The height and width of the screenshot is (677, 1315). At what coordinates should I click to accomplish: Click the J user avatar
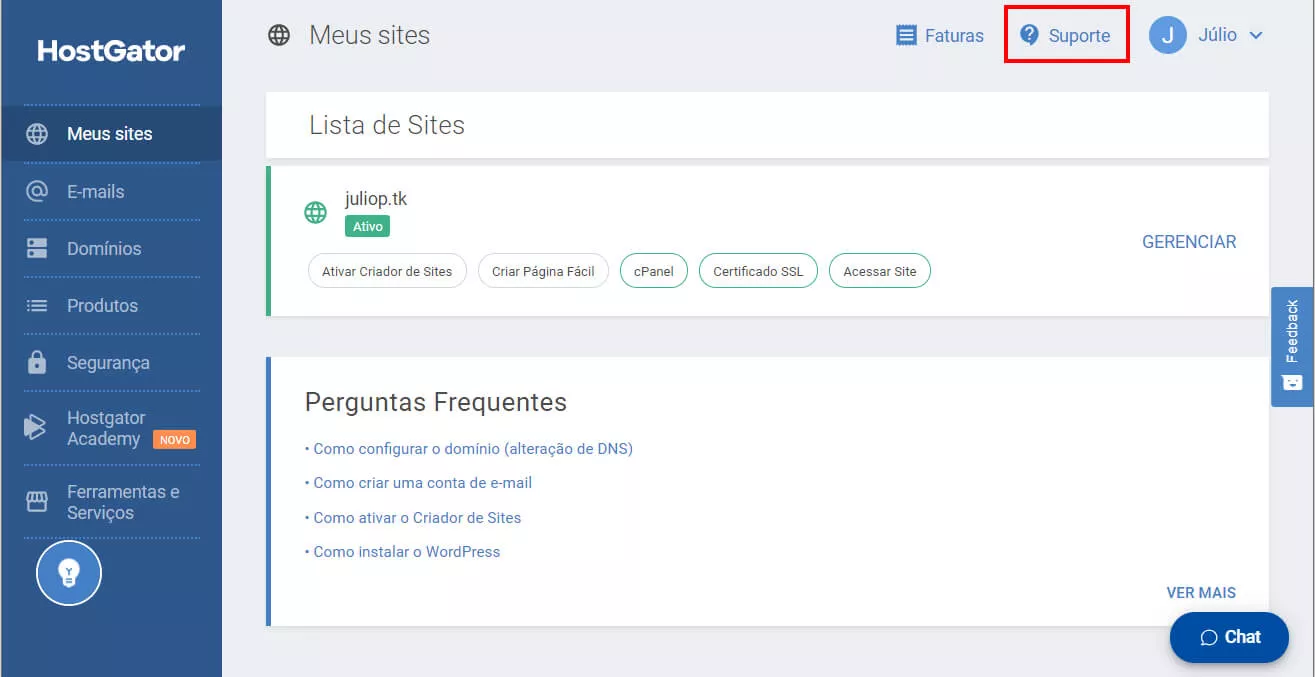click(x=1167, y=35)
